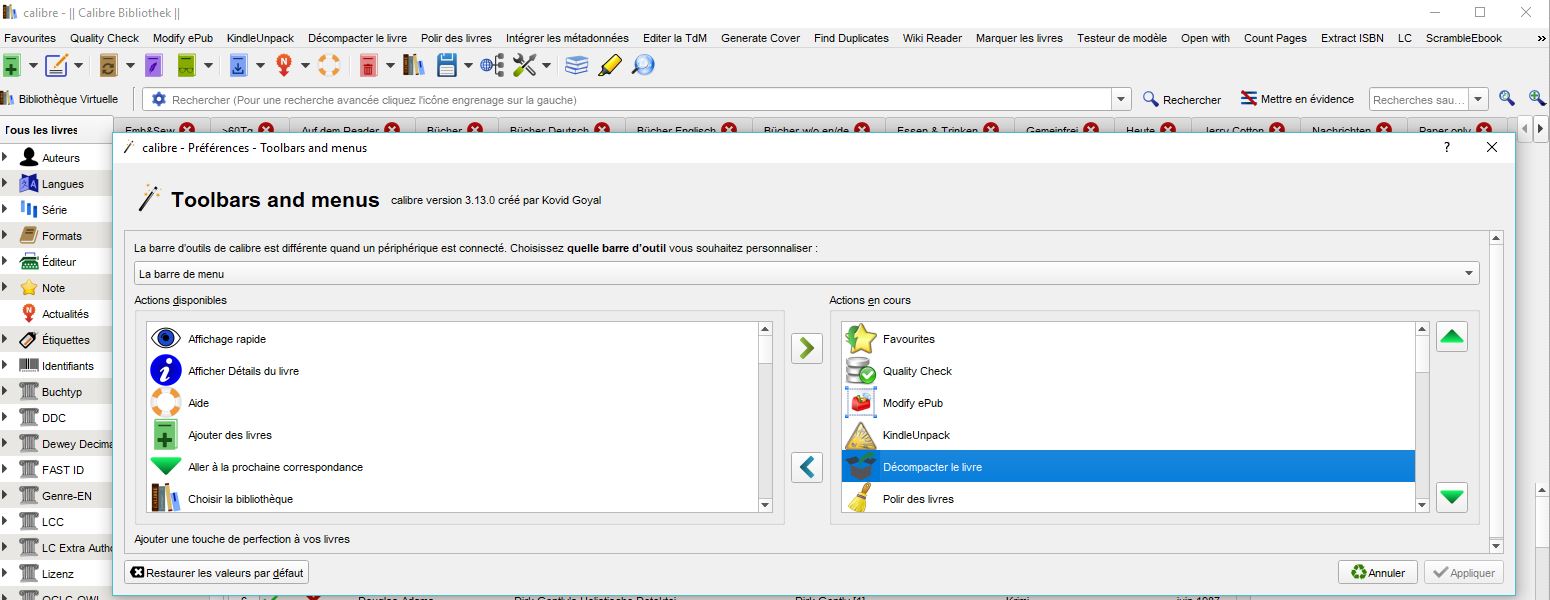This screenshot has height=600, width=1550.
Task: Click the Save to disk floppy icon
Action: 447,66
